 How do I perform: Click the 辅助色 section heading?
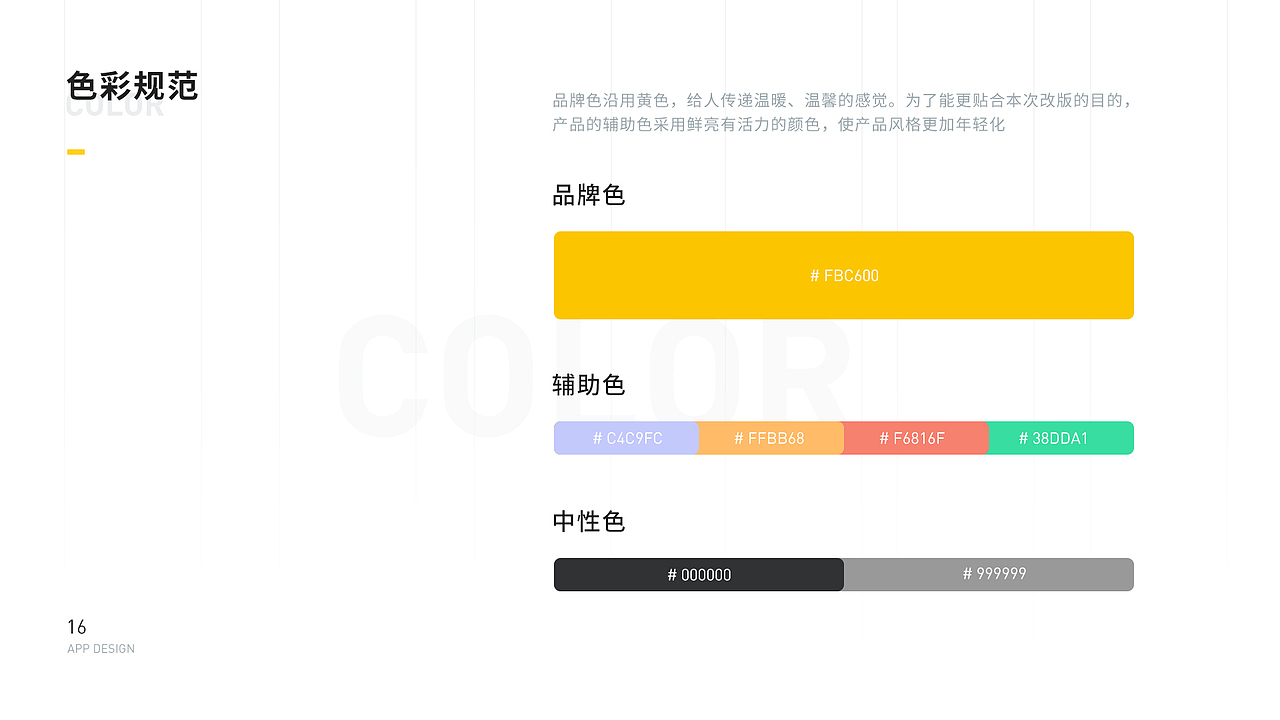click(589, 384)
